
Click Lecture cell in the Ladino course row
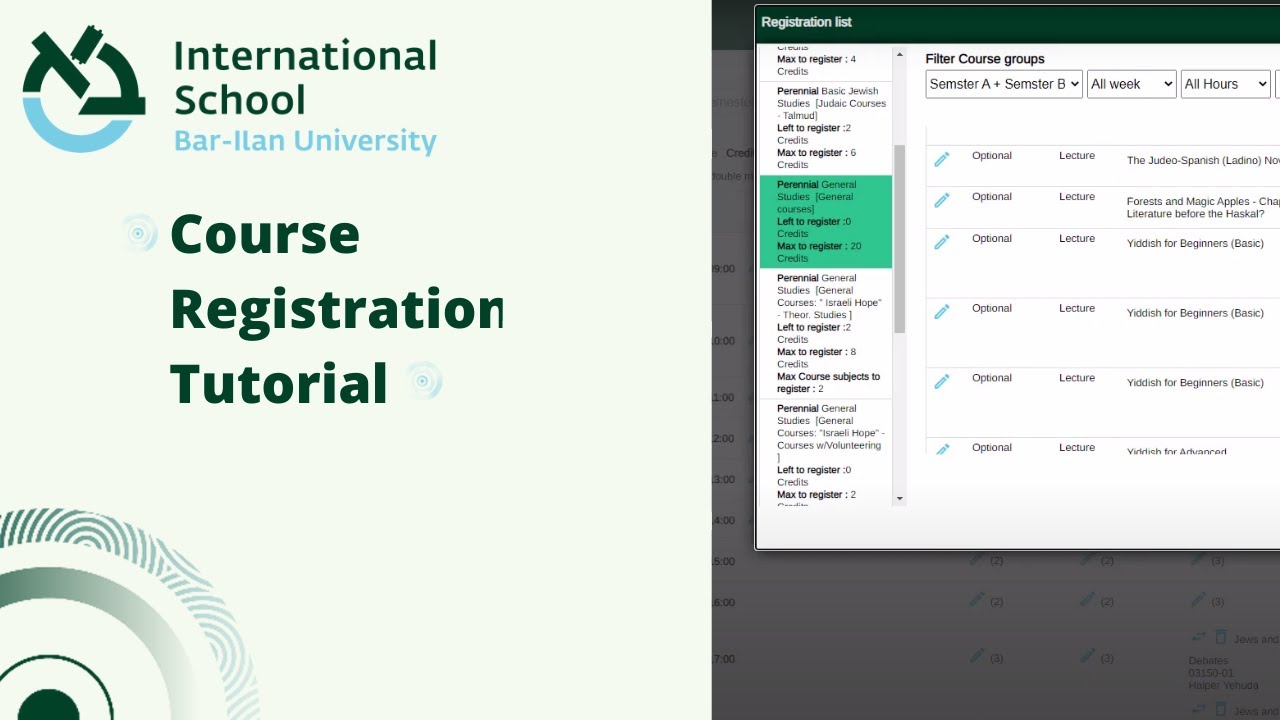pyautogui.click(x=1077, y=155)
